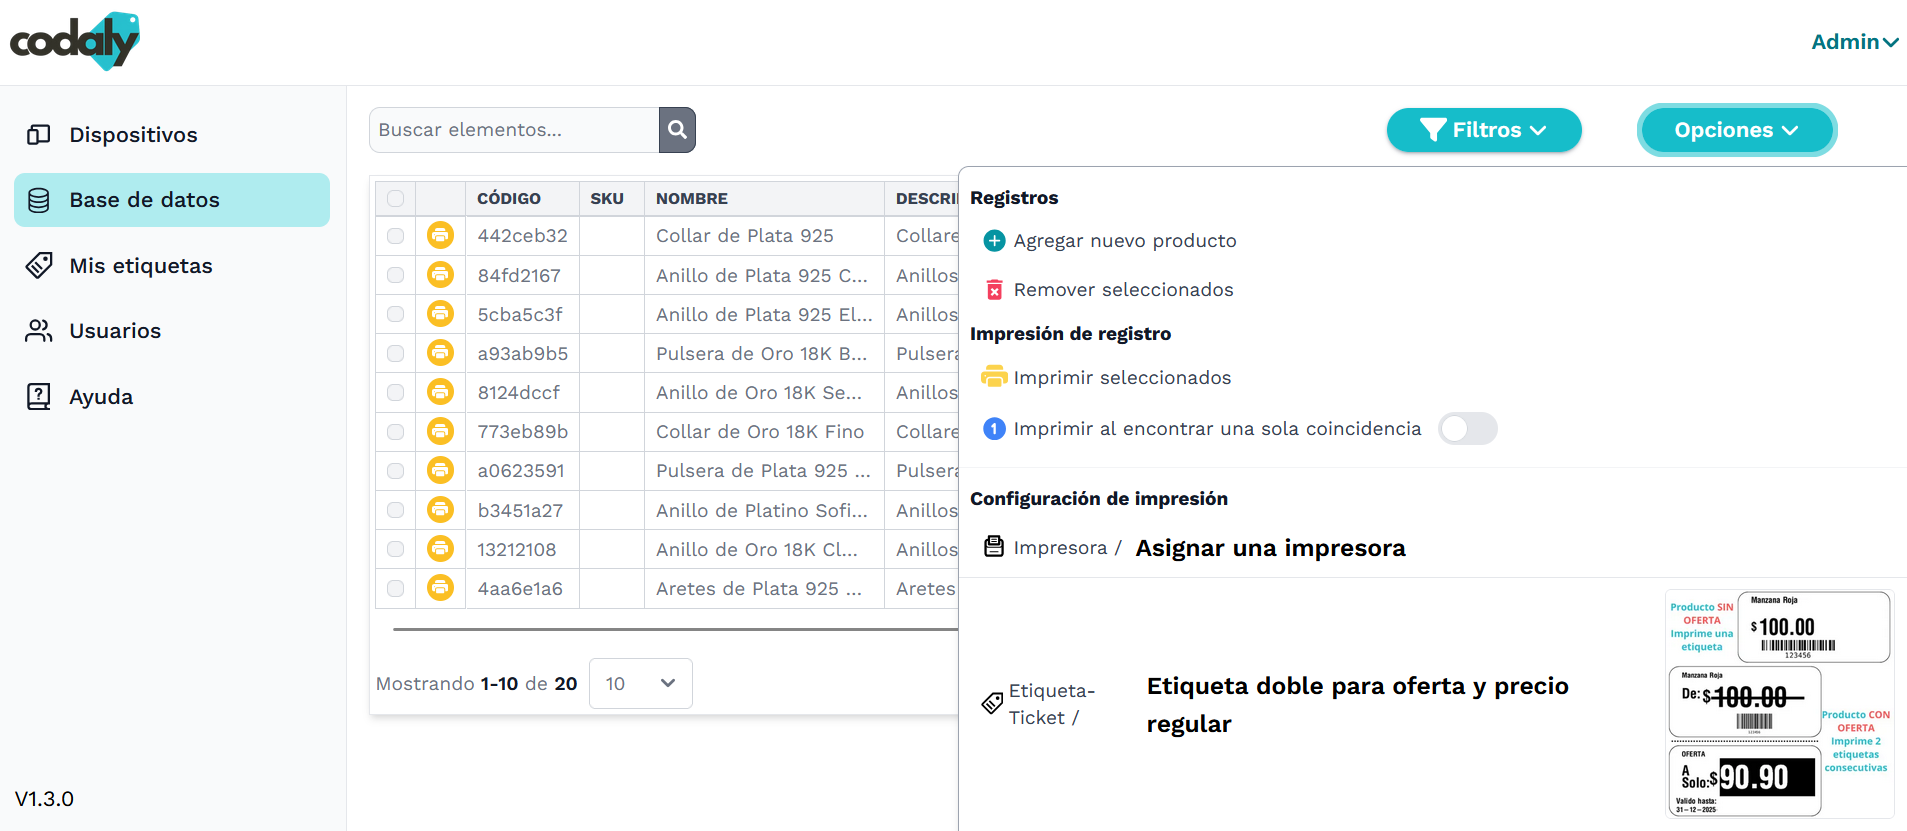Click the Buscar elementos search field
This screenshot has height=831, width=1907.
514,130
